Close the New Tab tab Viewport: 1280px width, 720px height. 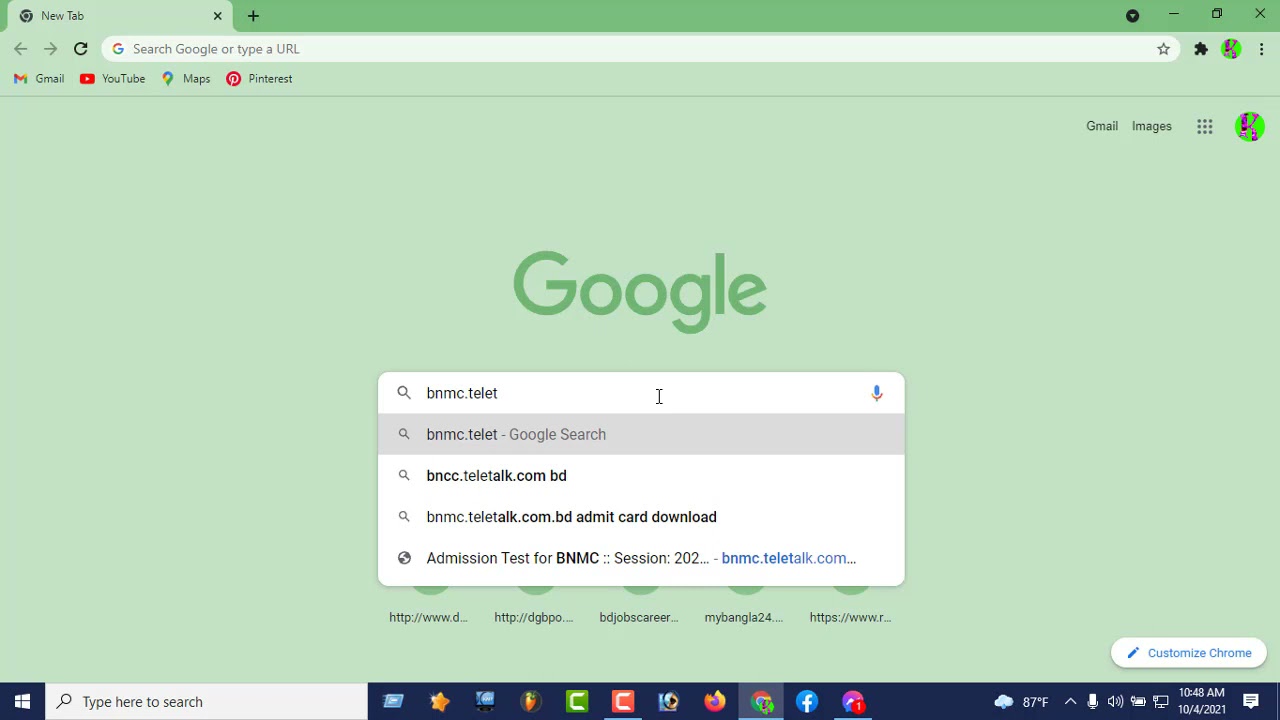[217, 16]
